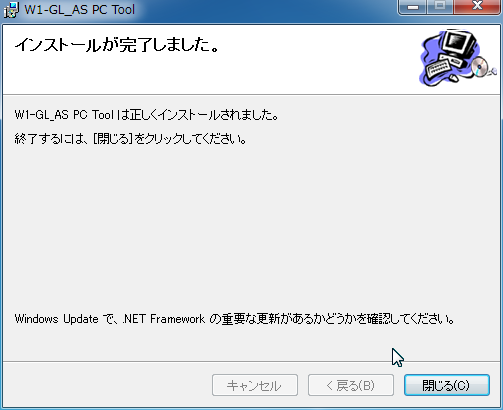The image size is (503, 410).
Task: Click the .NET Framework words in the bottom notice
Action: click(x=164, y=319)
